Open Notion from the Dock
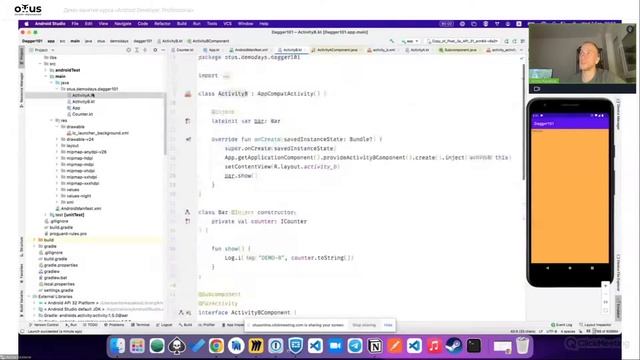 point(375,346)
